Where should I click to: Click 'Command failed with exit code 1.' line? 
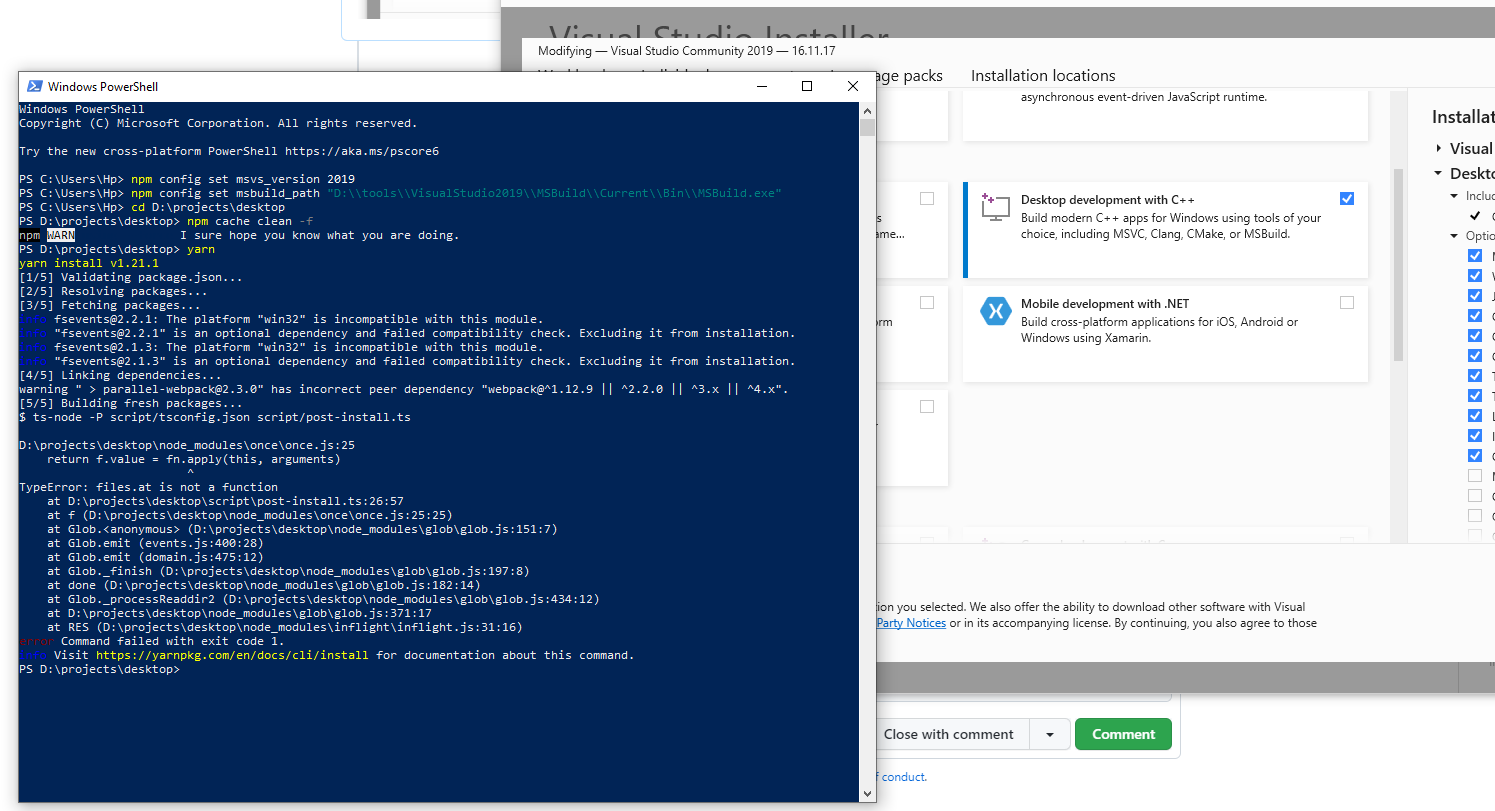172,641
